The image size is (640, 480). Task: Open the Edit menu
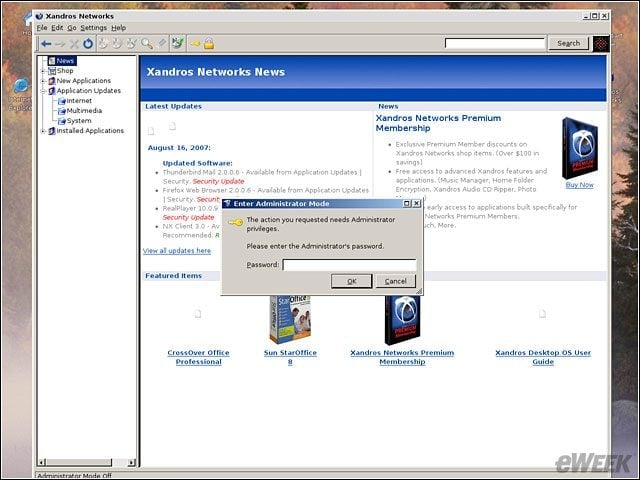click(x=57, y=28)
